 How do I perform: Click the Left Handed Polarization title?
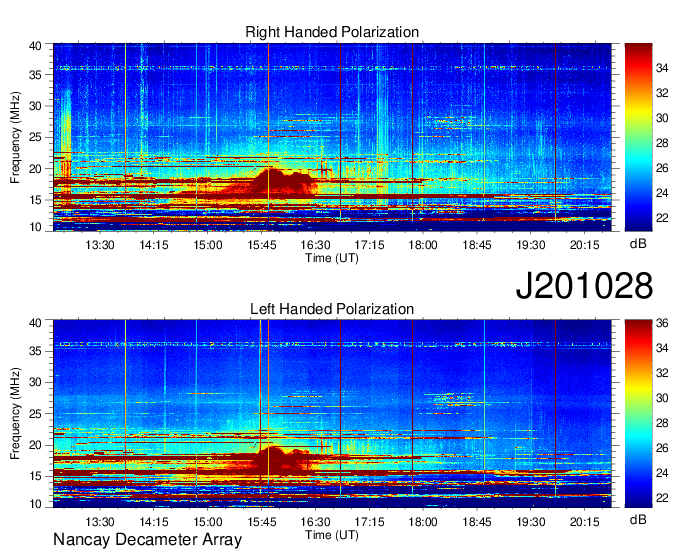coord(332,309)
